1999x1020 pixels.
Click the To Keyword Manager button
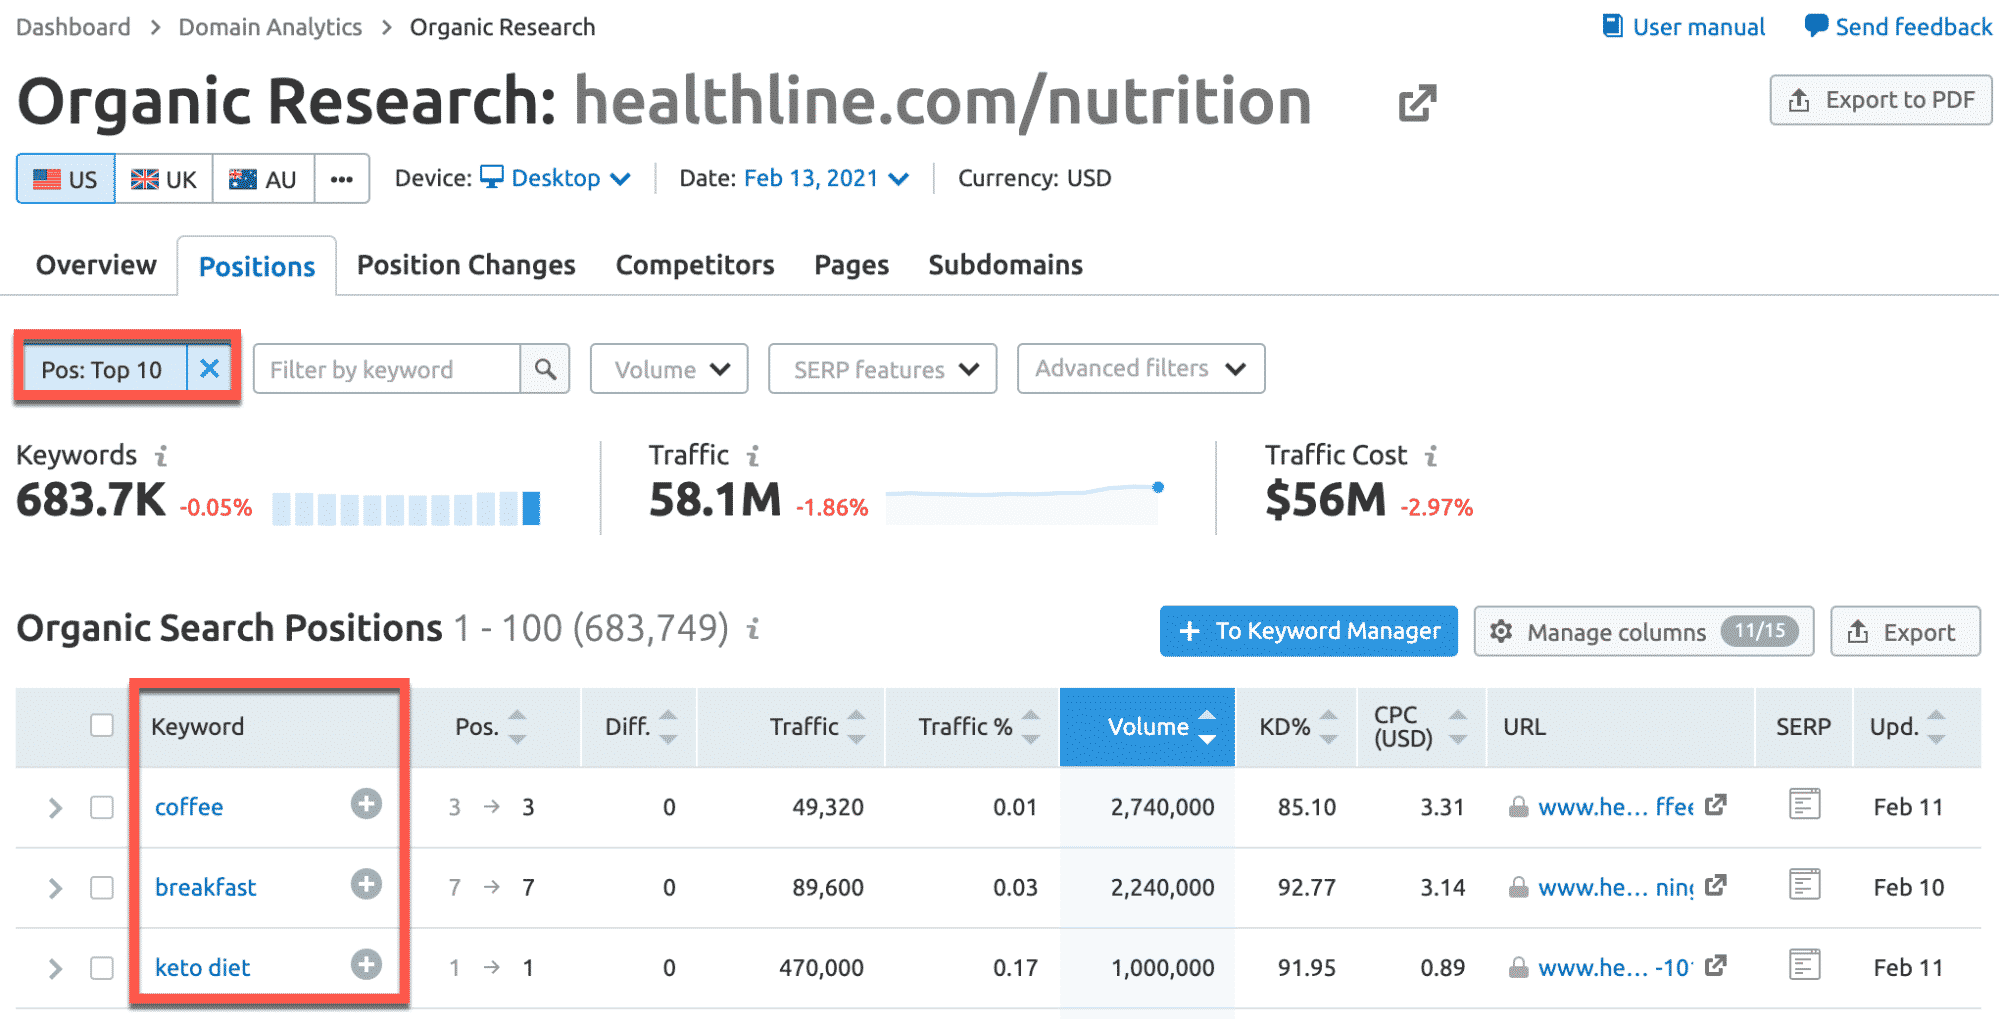click(x=1308, y=631)
